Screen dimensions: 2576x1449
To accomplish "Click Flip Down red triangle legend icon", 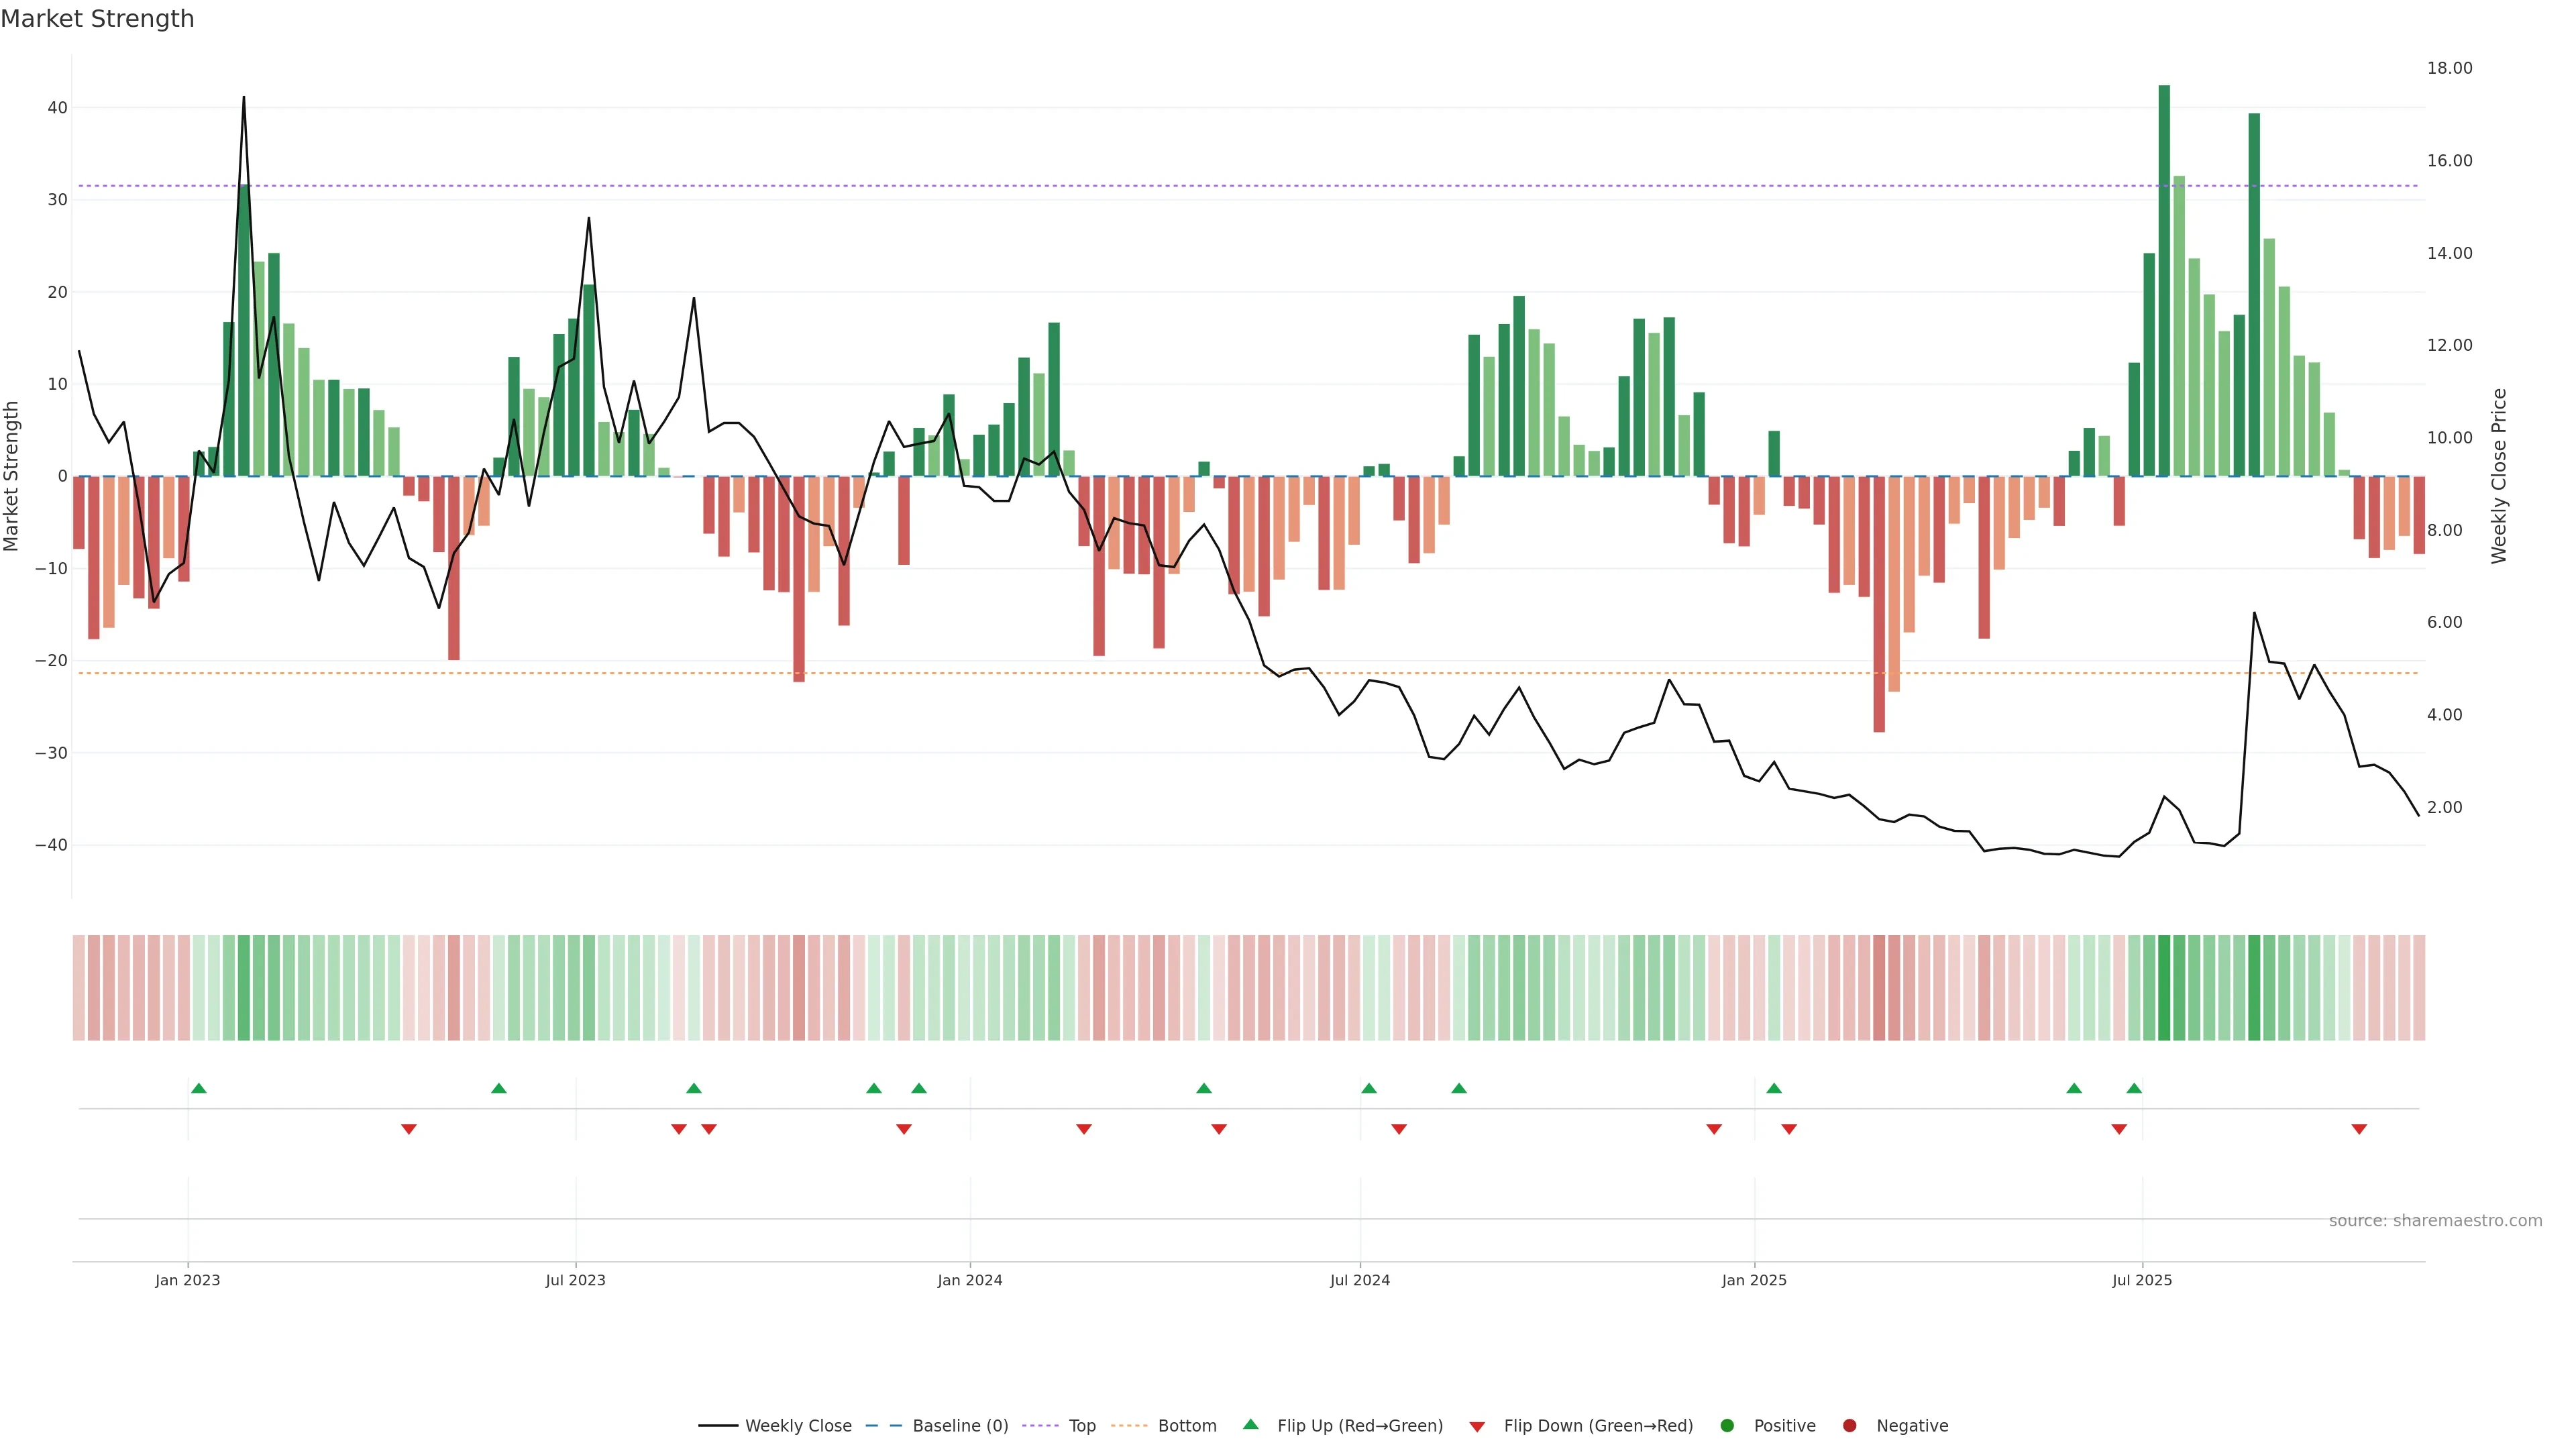I will (1477, 1427).
